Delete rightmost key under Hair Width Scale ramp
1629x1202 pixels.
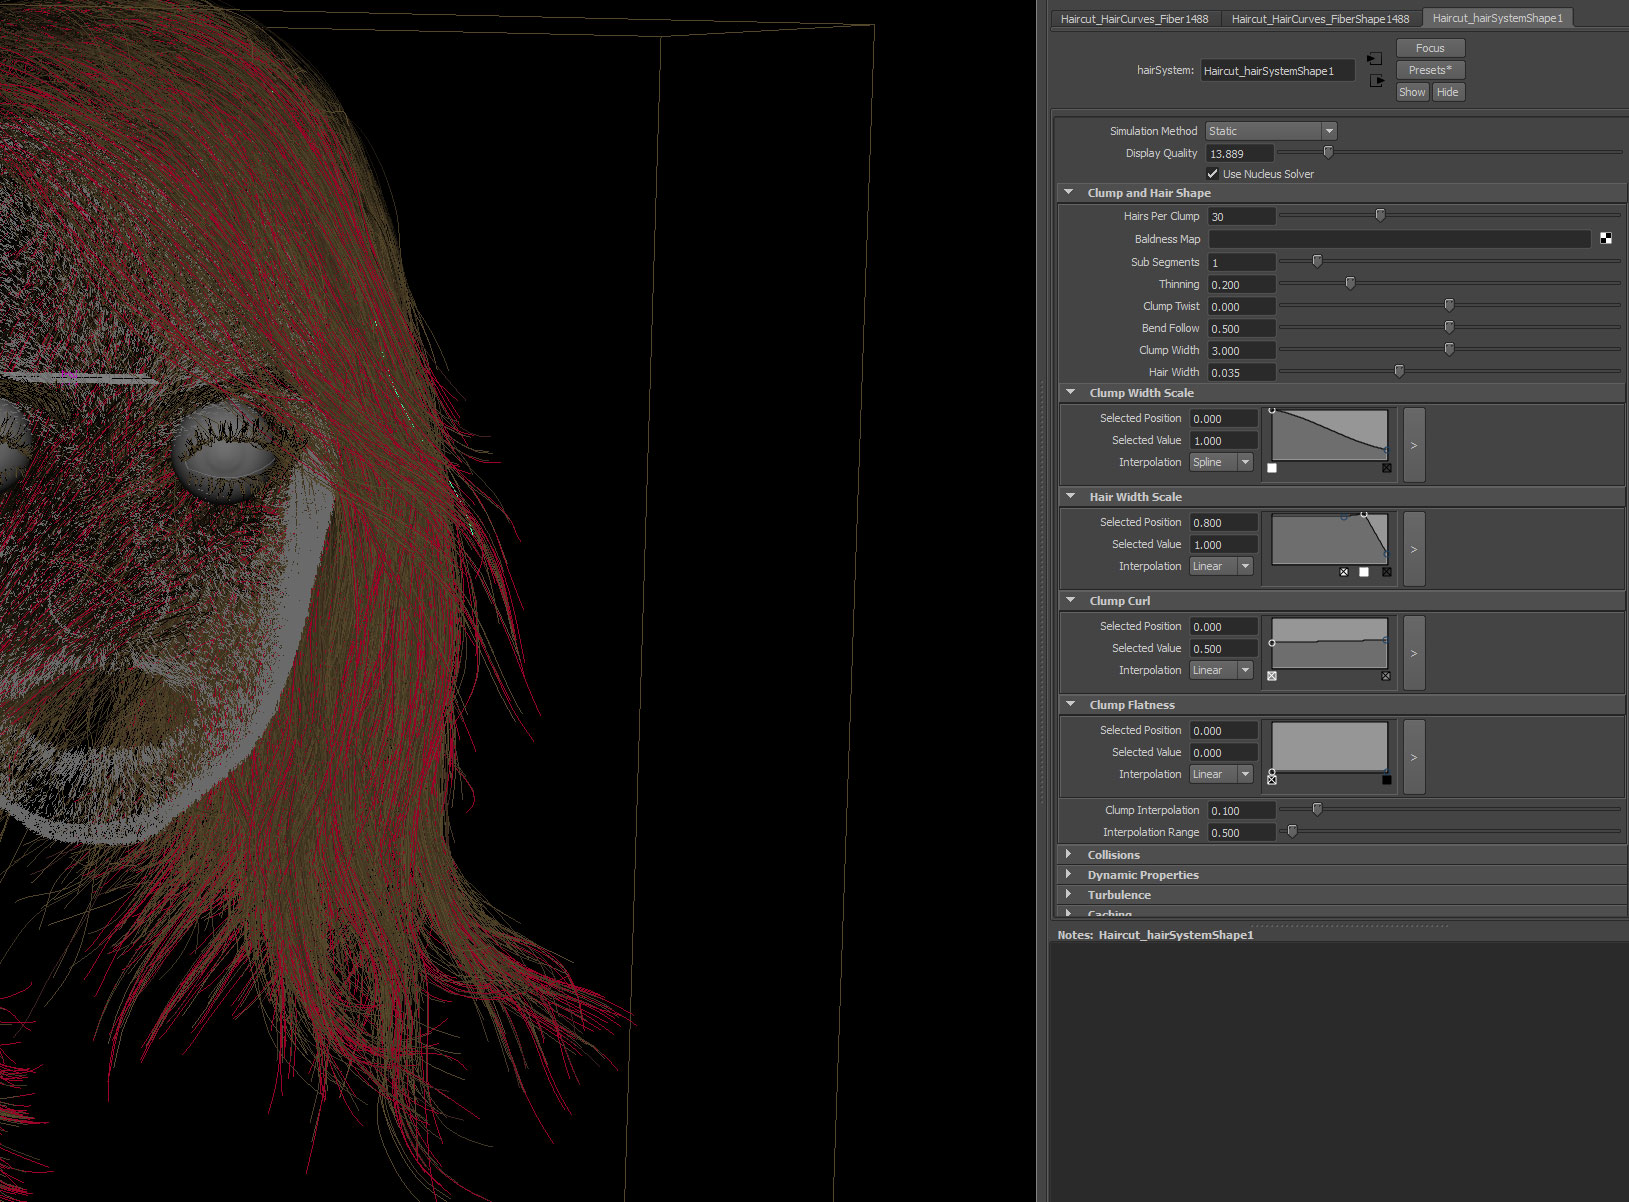pyautogui.click(x=1387, y=572)
